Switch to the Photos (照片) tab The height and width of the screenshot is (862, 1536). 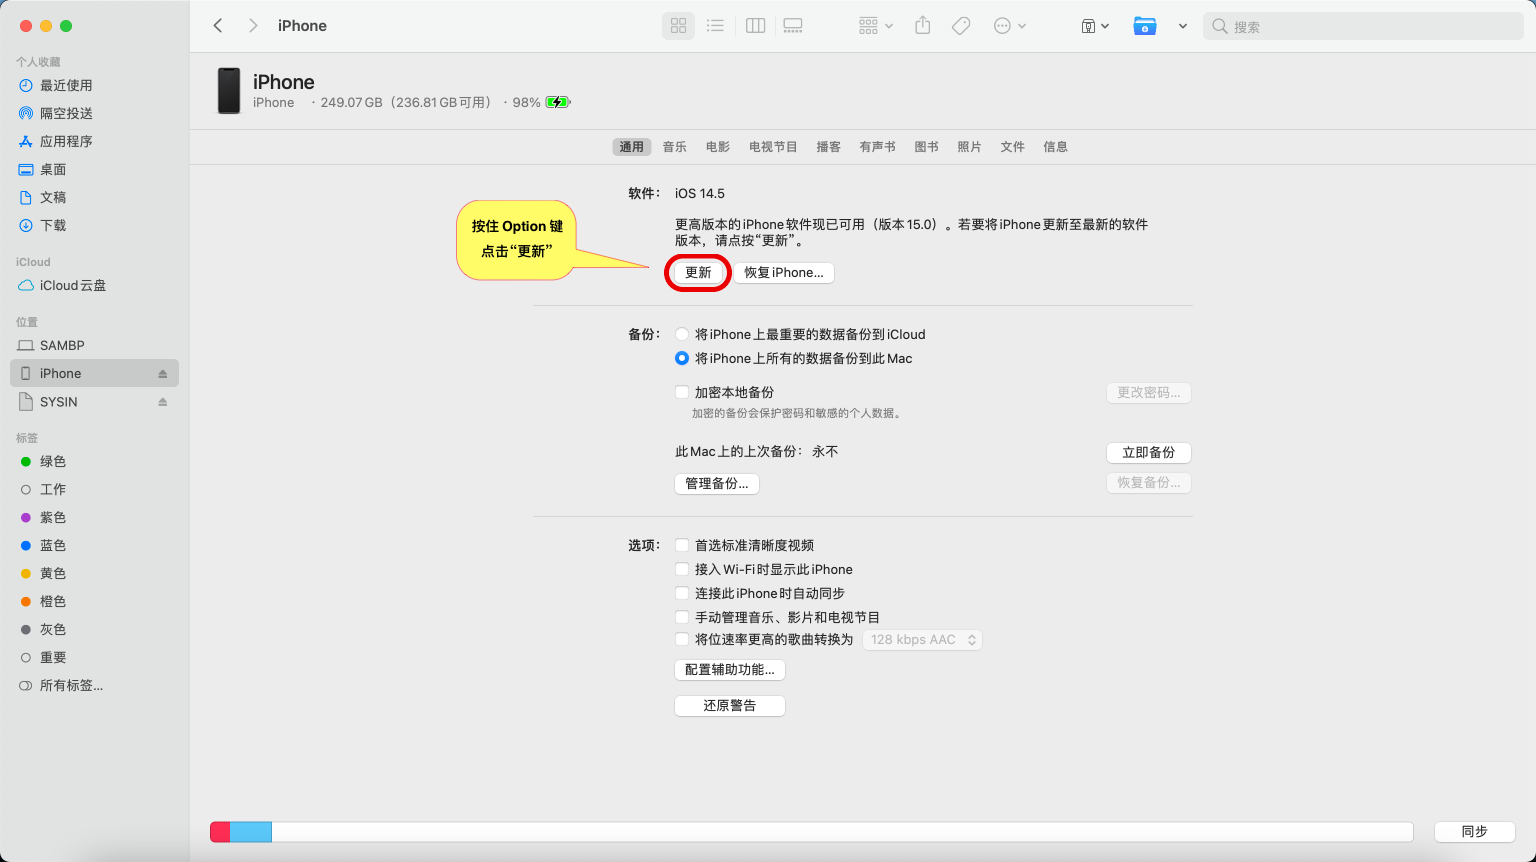(970, 147)
